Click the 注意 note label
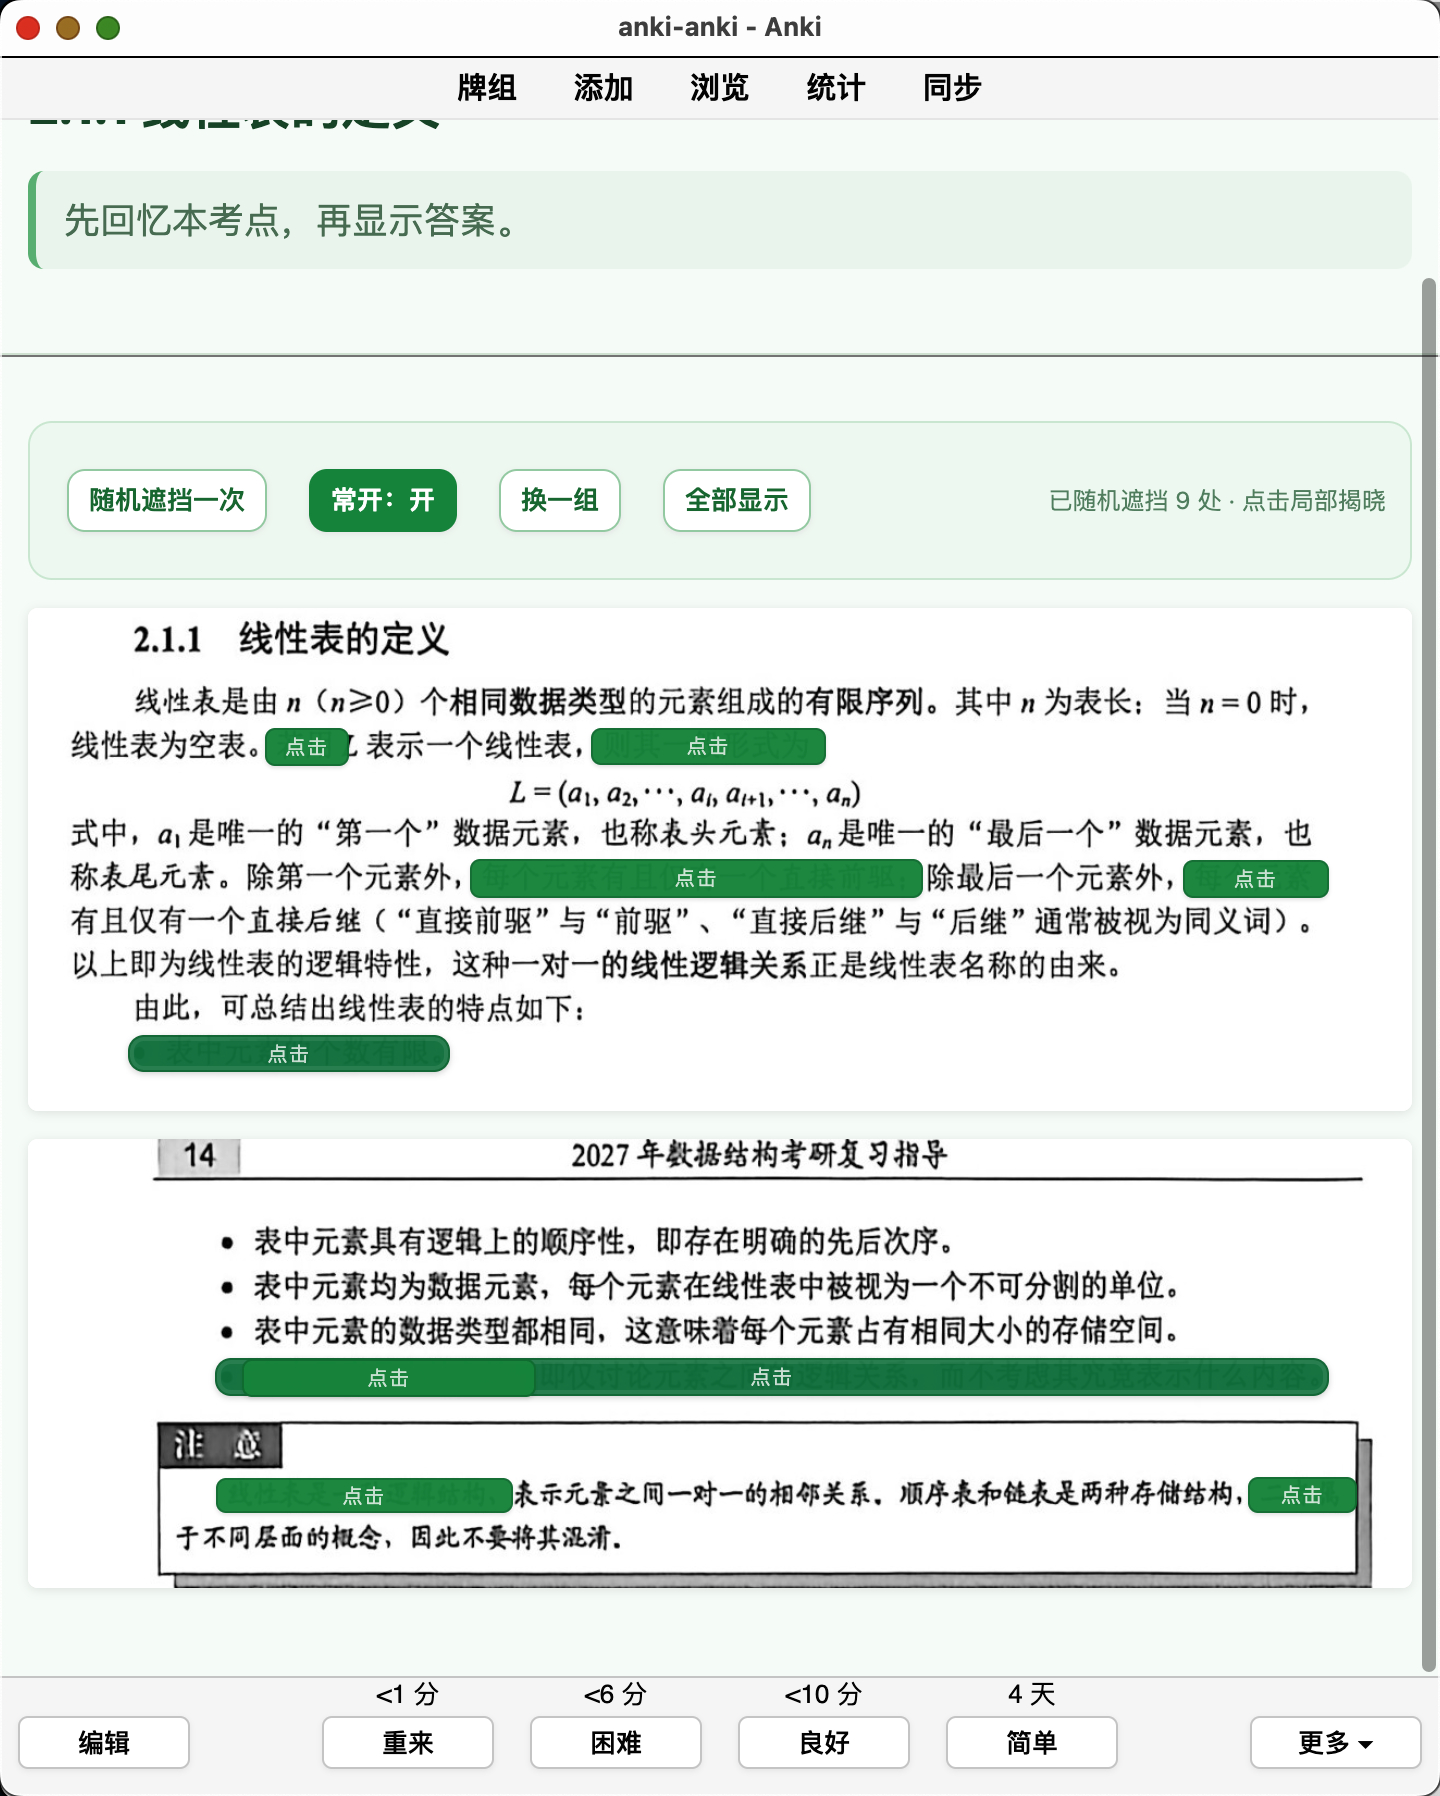This screenshot has width=1440, height=1796. point(220,1445)
